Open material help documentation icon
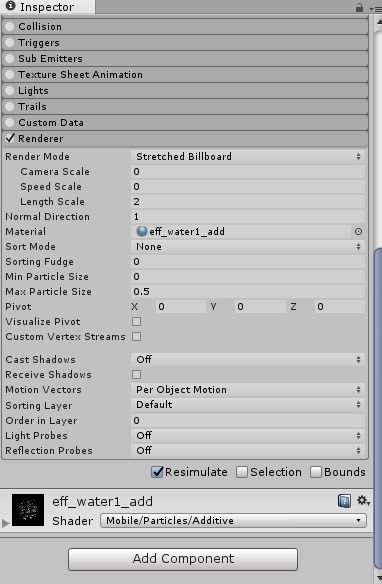 tap(344, 501)
